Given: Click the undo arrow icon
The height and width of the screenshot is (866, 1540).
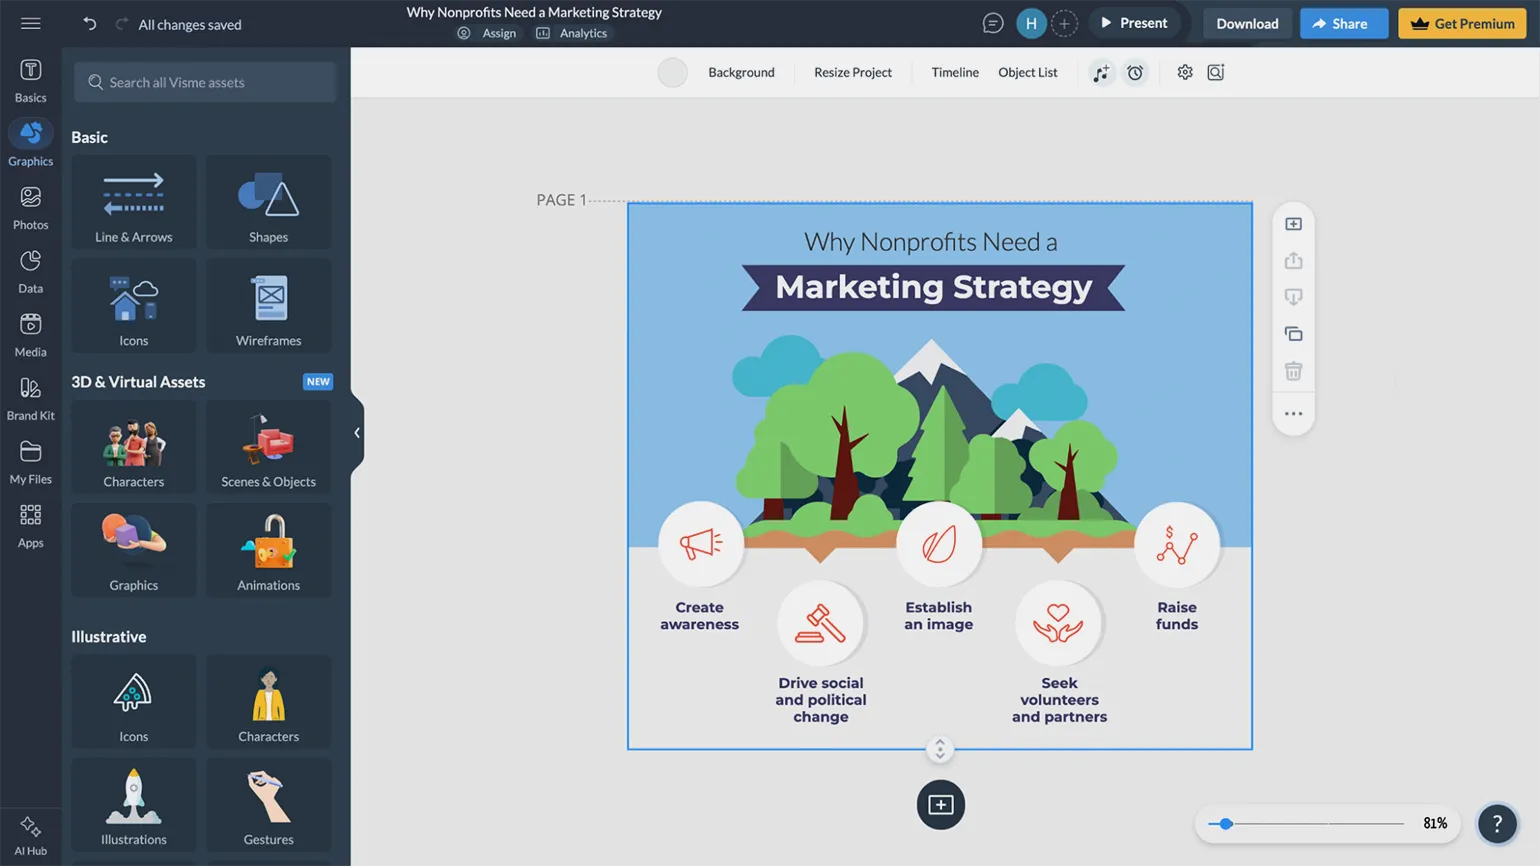Looking at the screenshot, I should click(x=90, y=24).
